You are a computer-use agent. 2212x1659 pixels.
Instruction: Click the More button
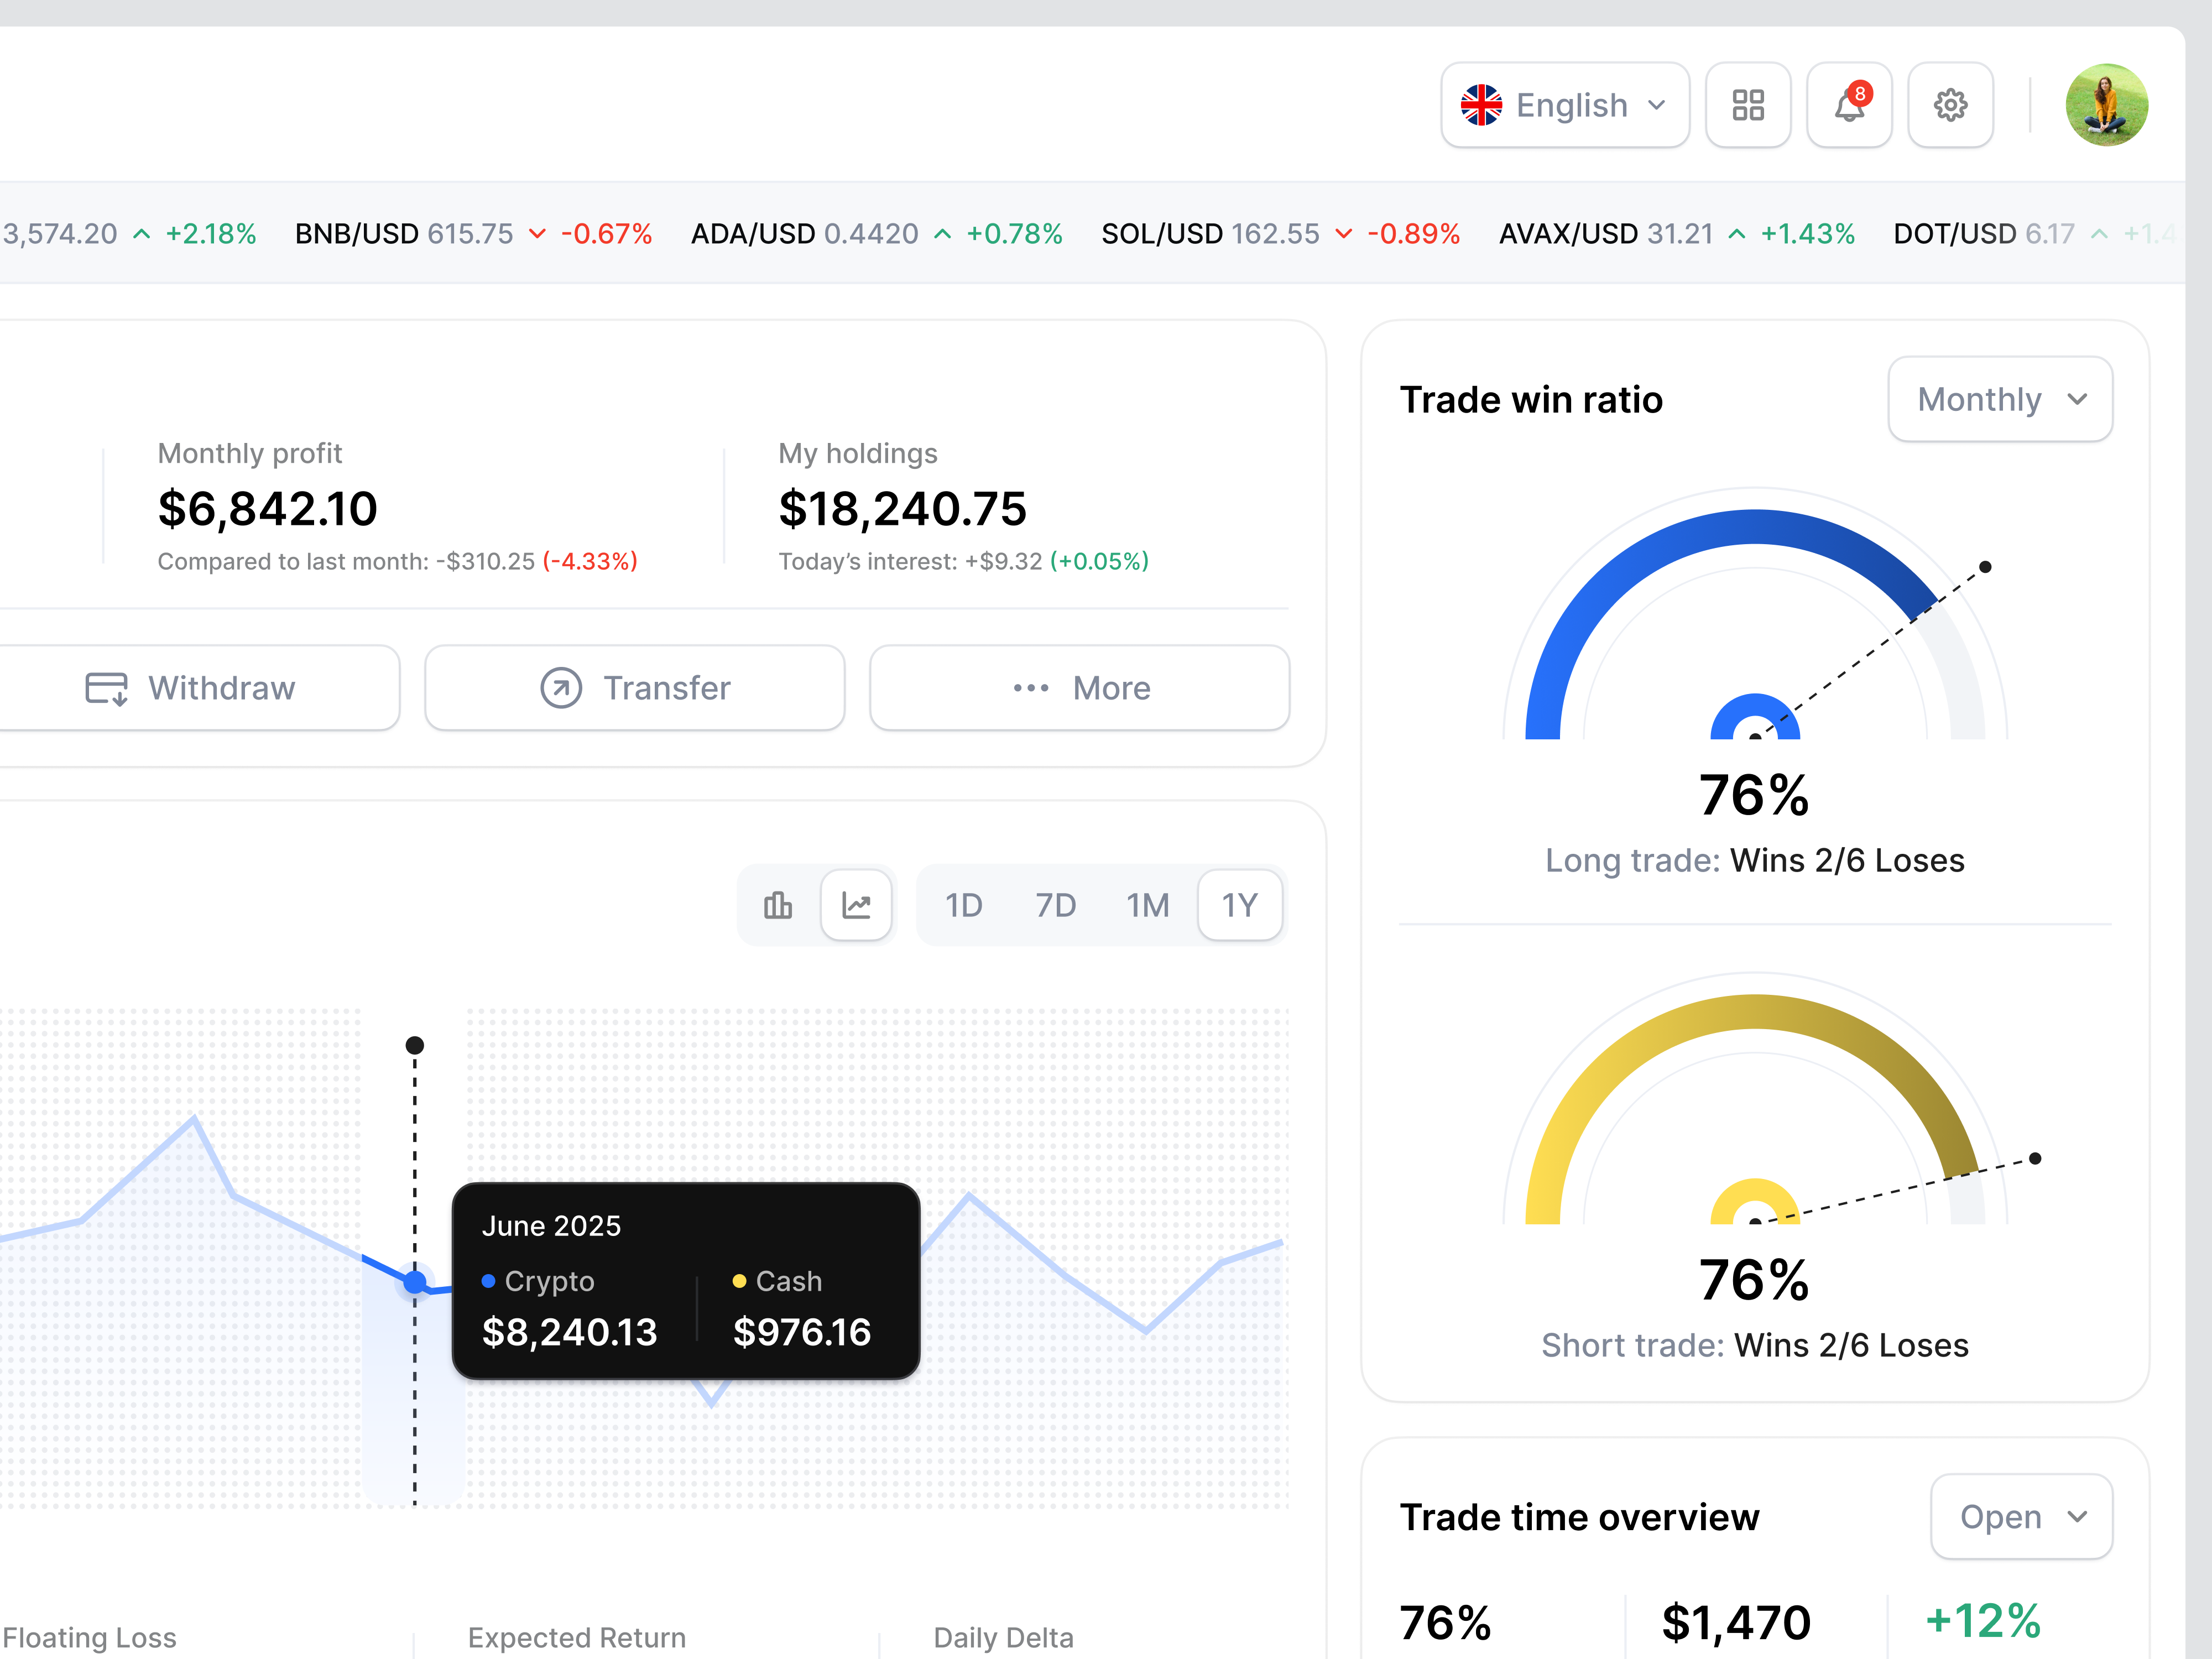tap(1080, 688)
